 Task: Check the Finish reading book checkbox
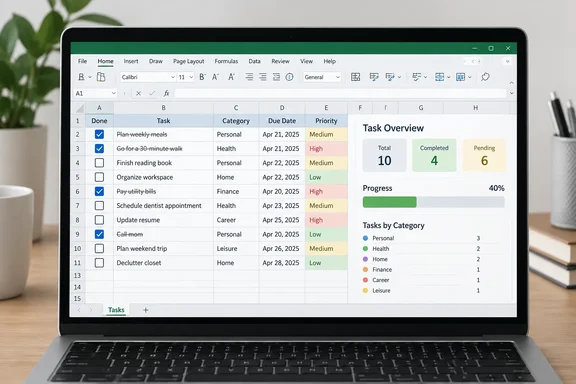(x=99, y=163)
